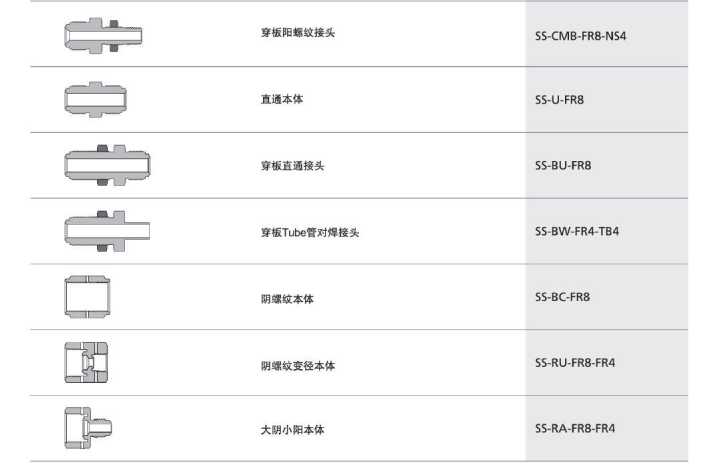Click the 穿板阳螺纹接头 fitting diagram
This screenshot has width=704, height=475.
click(x=103, y=36)
